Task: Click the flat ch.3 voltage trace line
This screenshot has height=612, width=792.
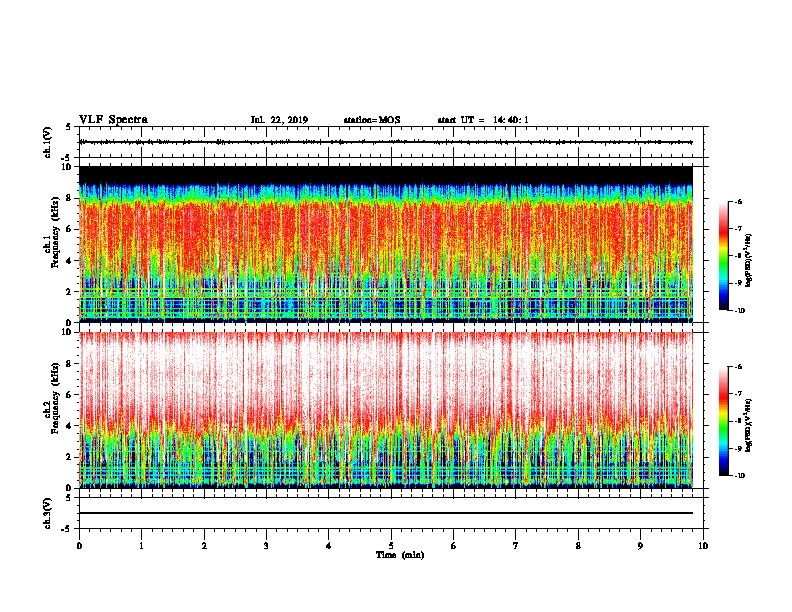Action: (386, 513)
